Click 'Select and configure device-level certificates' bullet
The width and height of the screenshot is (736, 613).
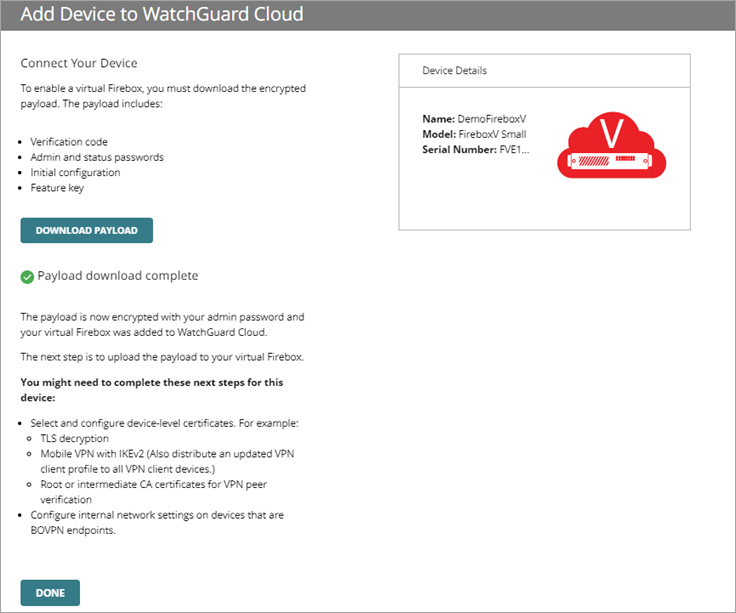click(164, 423)
